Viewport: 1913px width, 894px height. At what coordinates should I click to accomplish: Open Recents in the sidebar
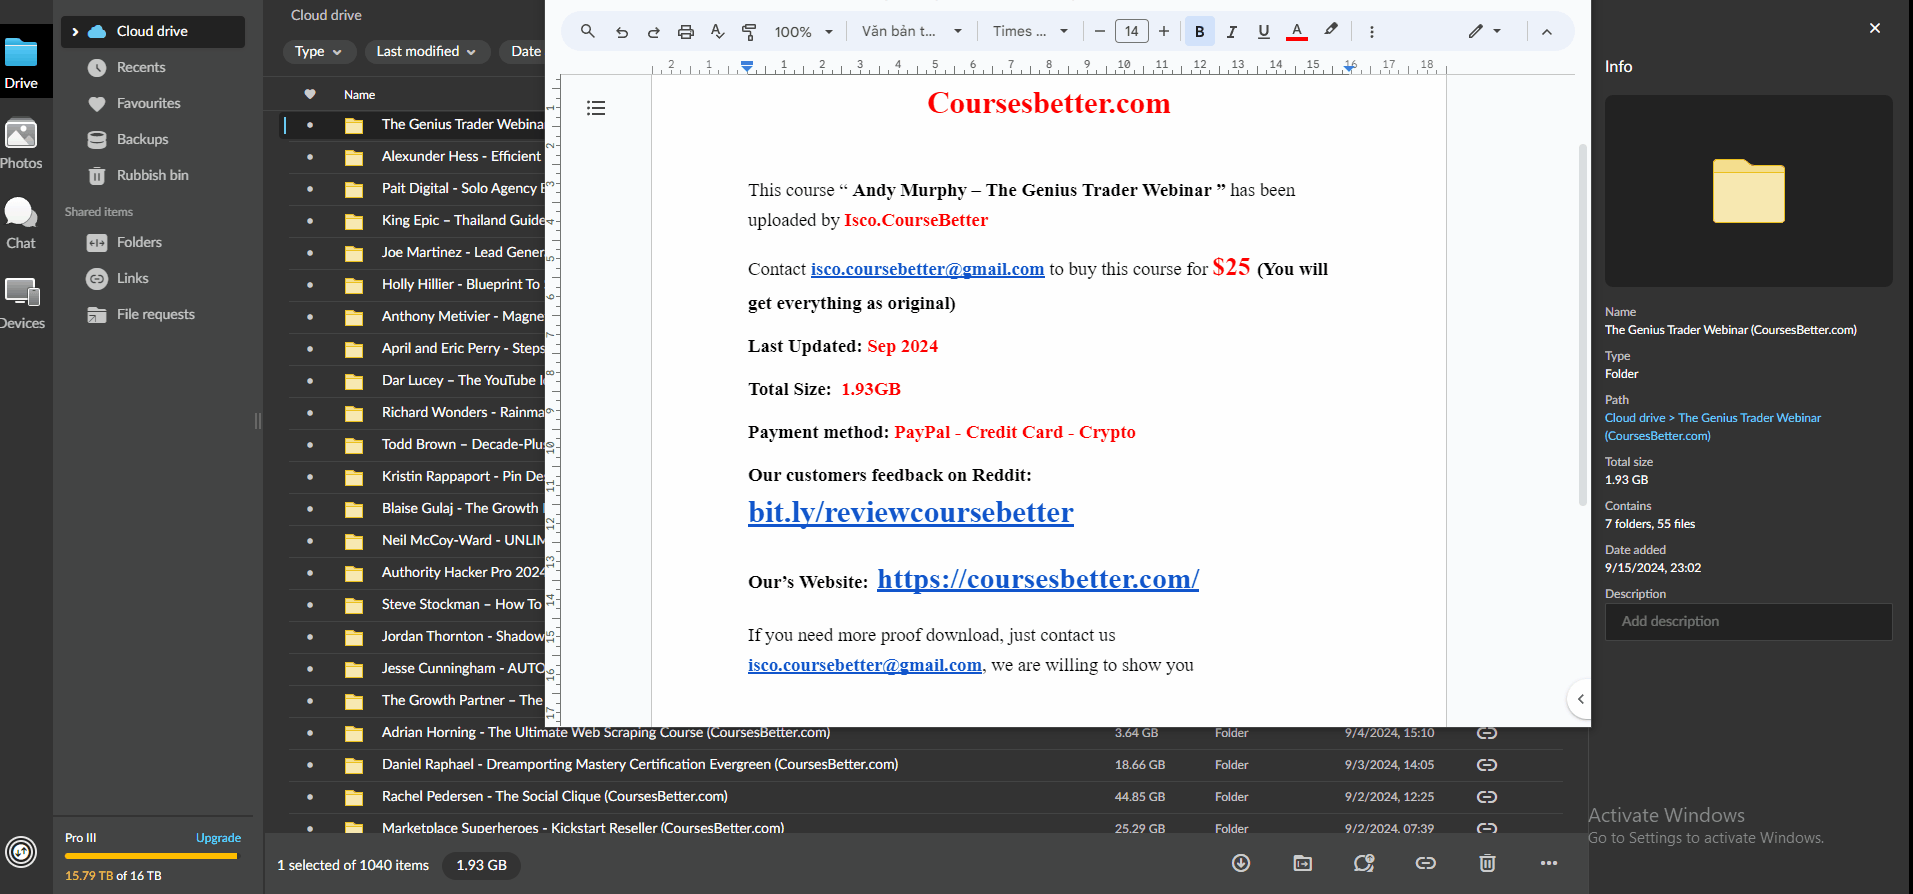pos(141,68)
